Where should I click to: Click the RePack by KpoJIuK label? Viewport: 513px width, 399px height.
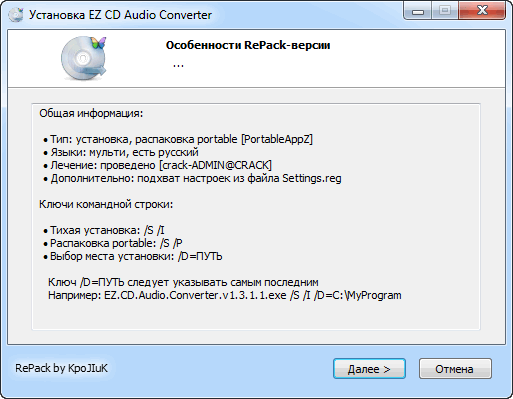(x=61, y=368)
